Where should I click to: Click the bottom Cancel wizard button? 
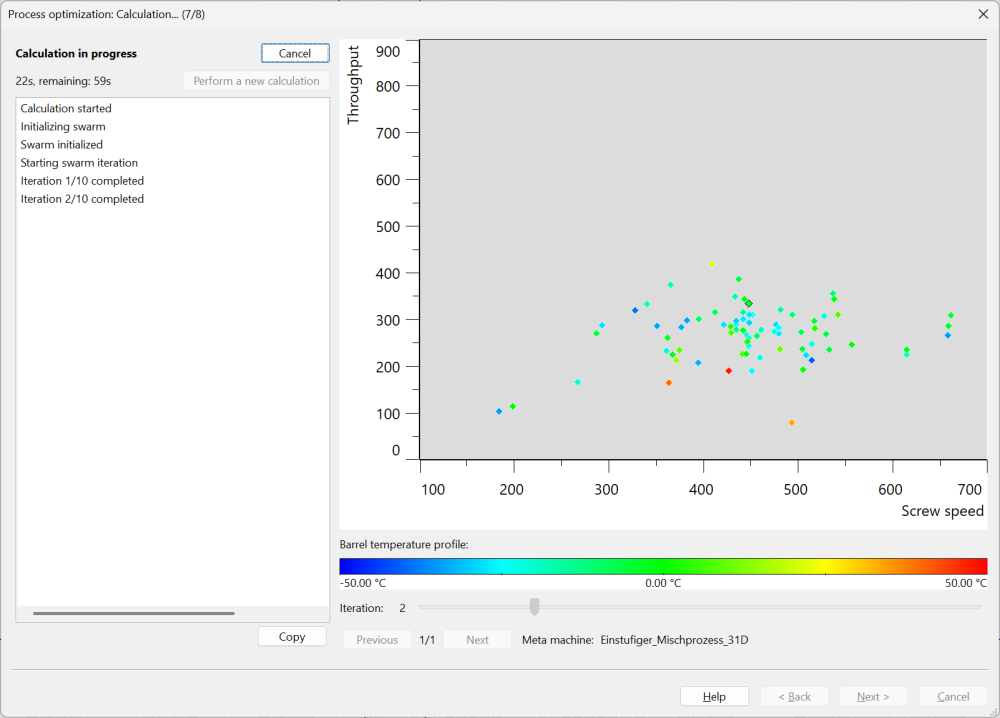tap(953, 696)
